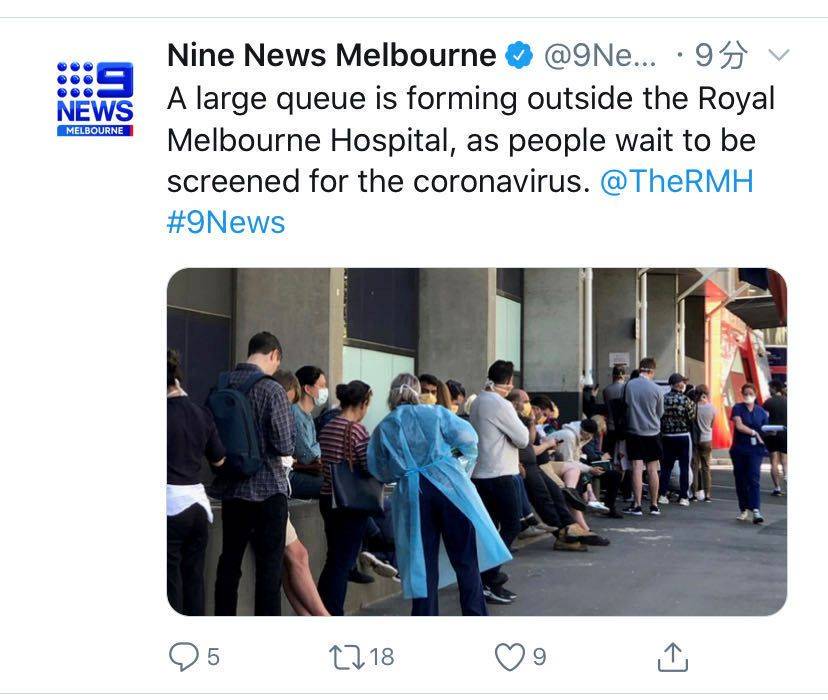Image resolution: width=828 pixels, height=700 pixels.
Task: Open the @TheRMH mention link
Action: (x=676, y=181)
